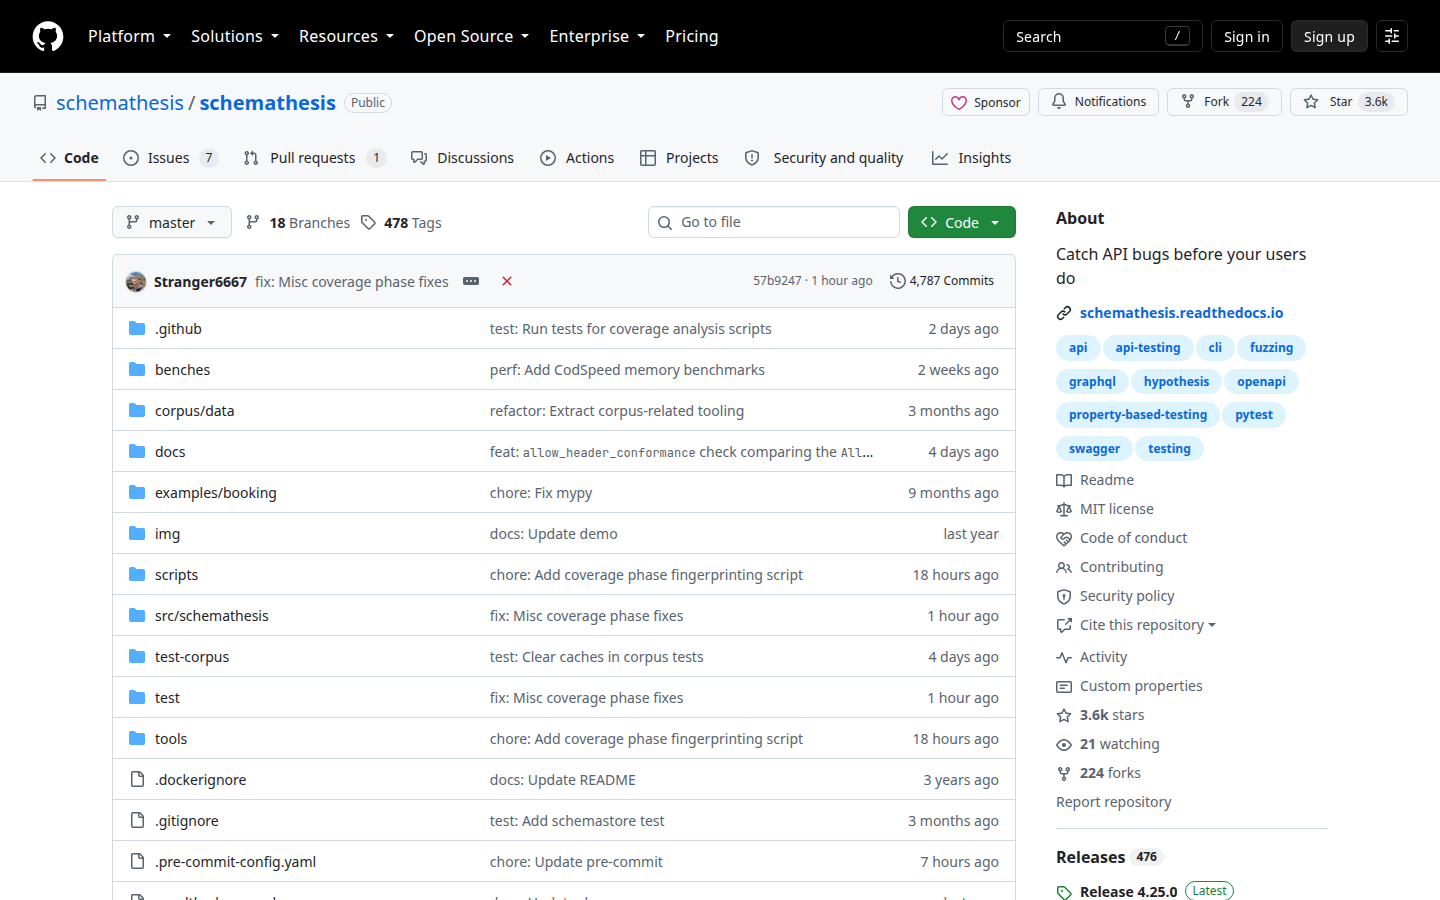Viewport: 1440px width, 900px height.
Task: Switch to the Issues tab
Action: click(x=170, y=158)
